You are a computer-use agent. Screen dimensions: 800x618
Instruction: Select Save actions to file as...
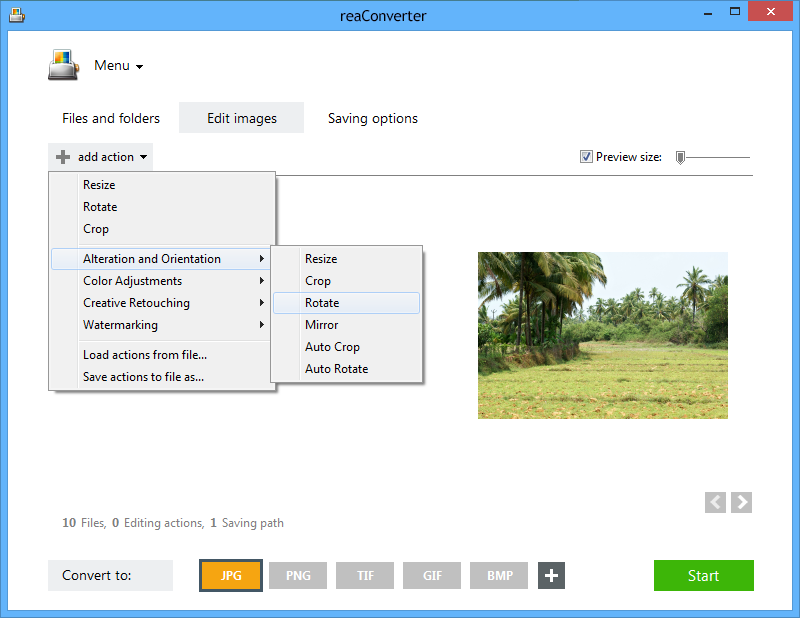pos(160,377)
